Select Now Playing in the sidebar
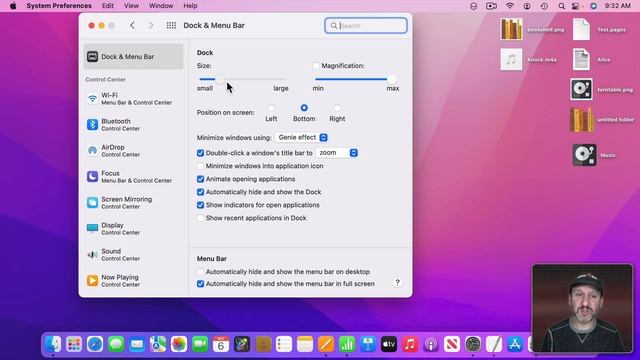 133,280
